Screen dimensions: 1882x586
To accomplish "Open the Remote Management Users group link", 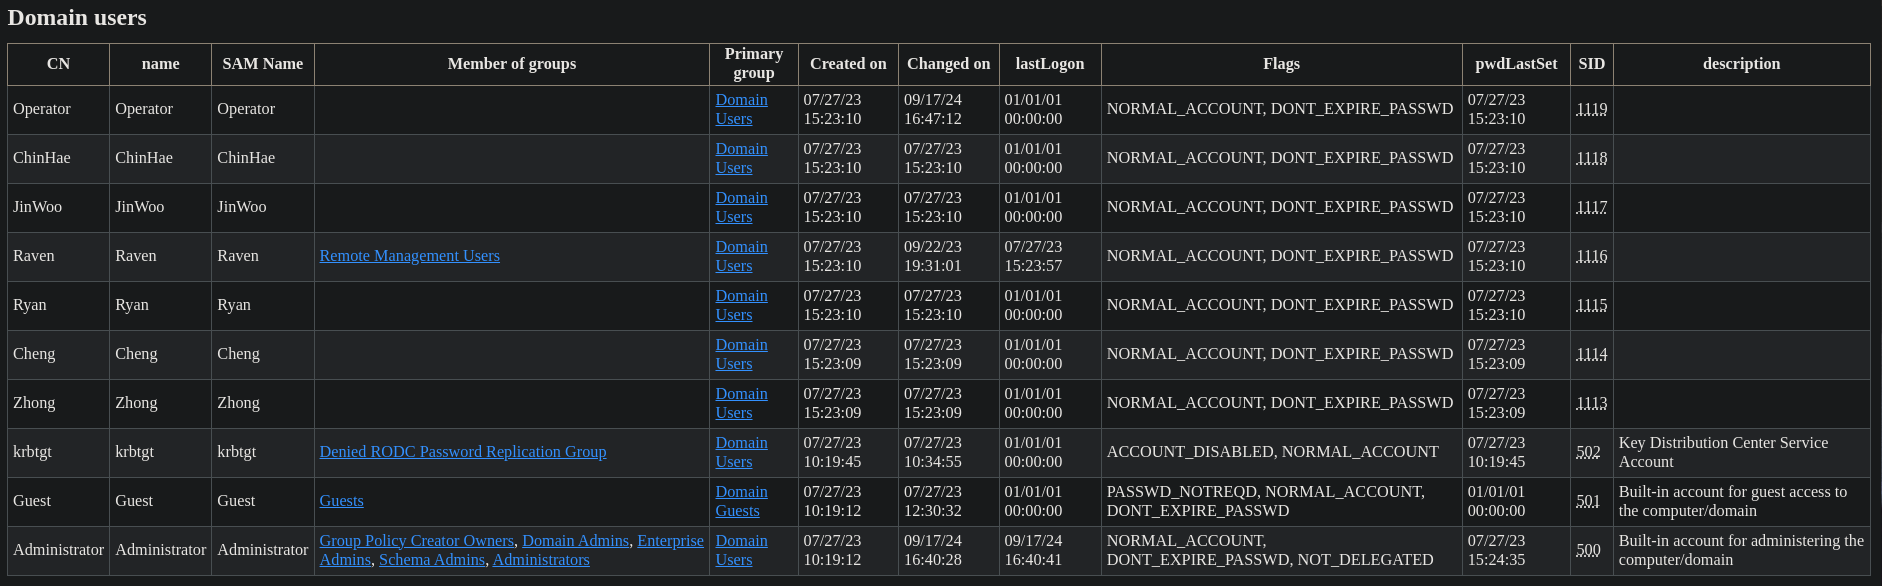I will pos(409,256).
